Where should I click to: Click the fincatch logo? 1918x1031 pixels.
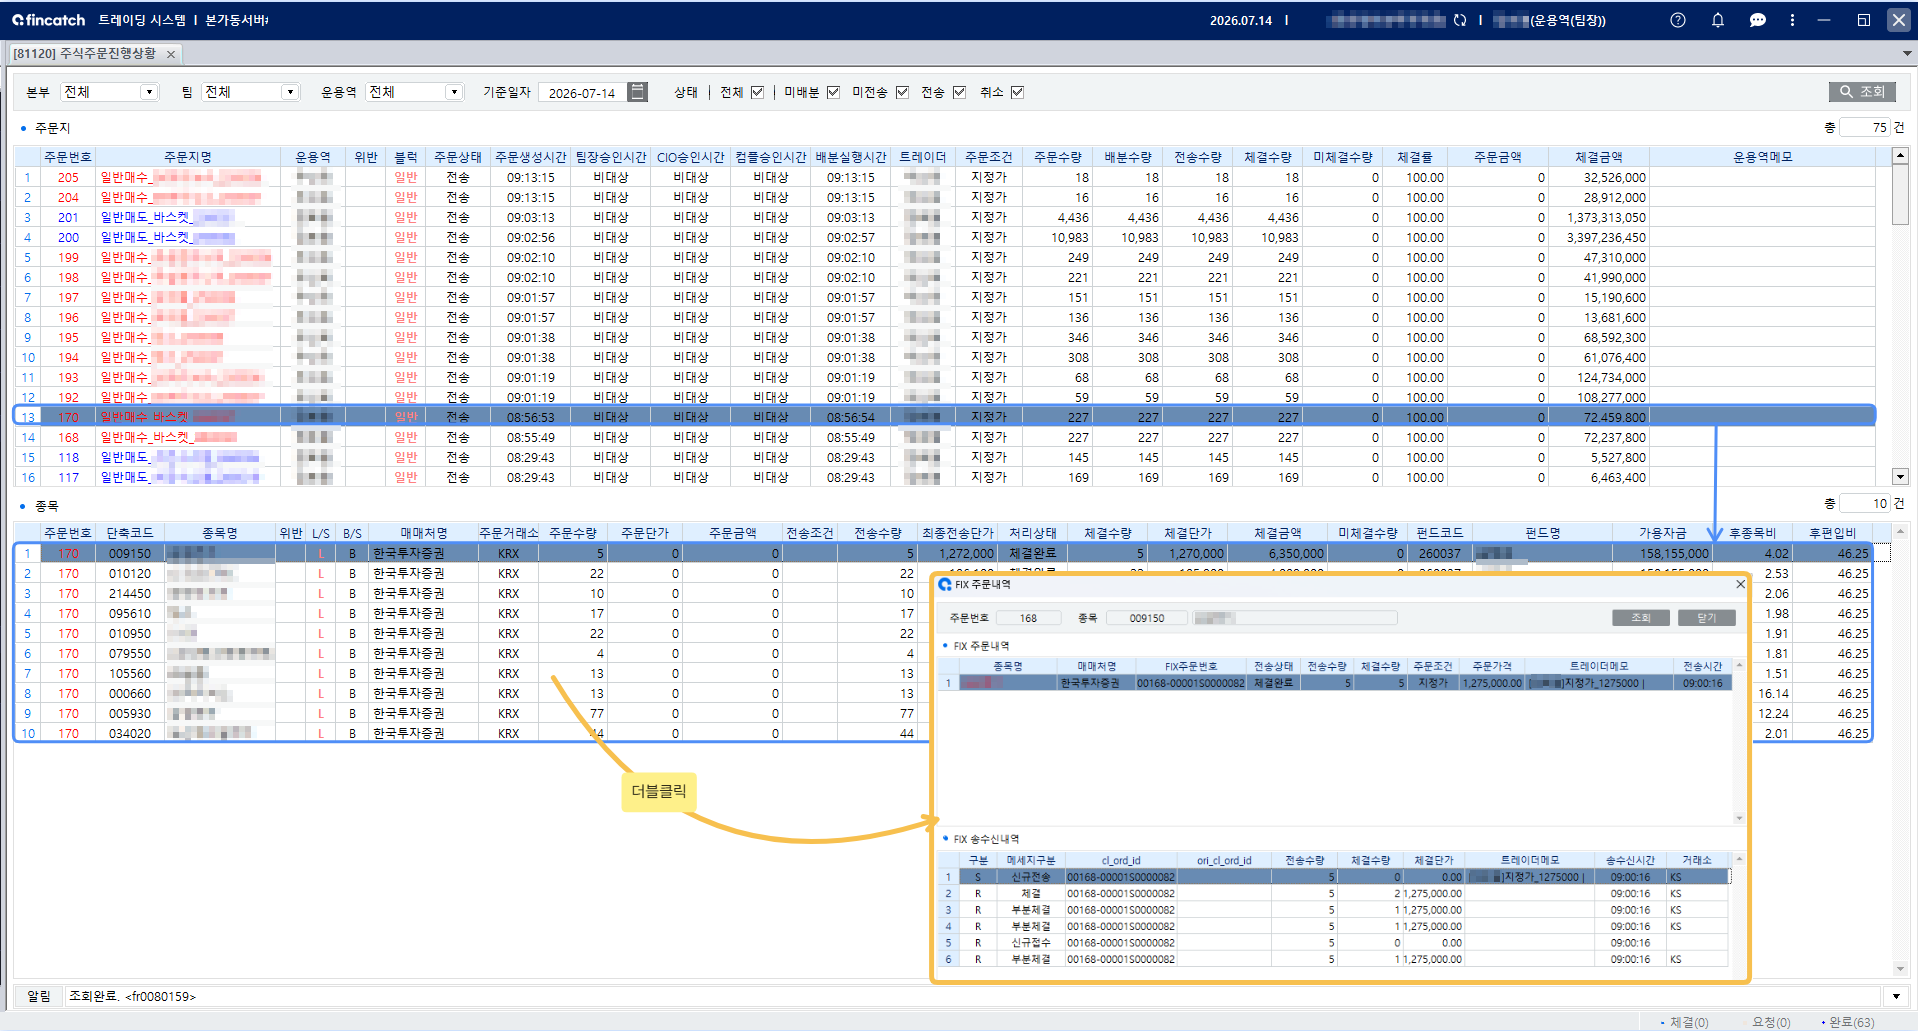pyautogui.click(x=49, y=20)
